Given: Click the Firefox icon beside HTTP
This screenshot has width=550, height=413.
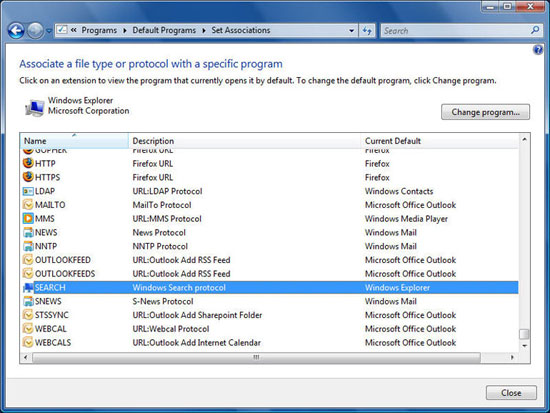Looking at the screenshot, I should point(28,163).
